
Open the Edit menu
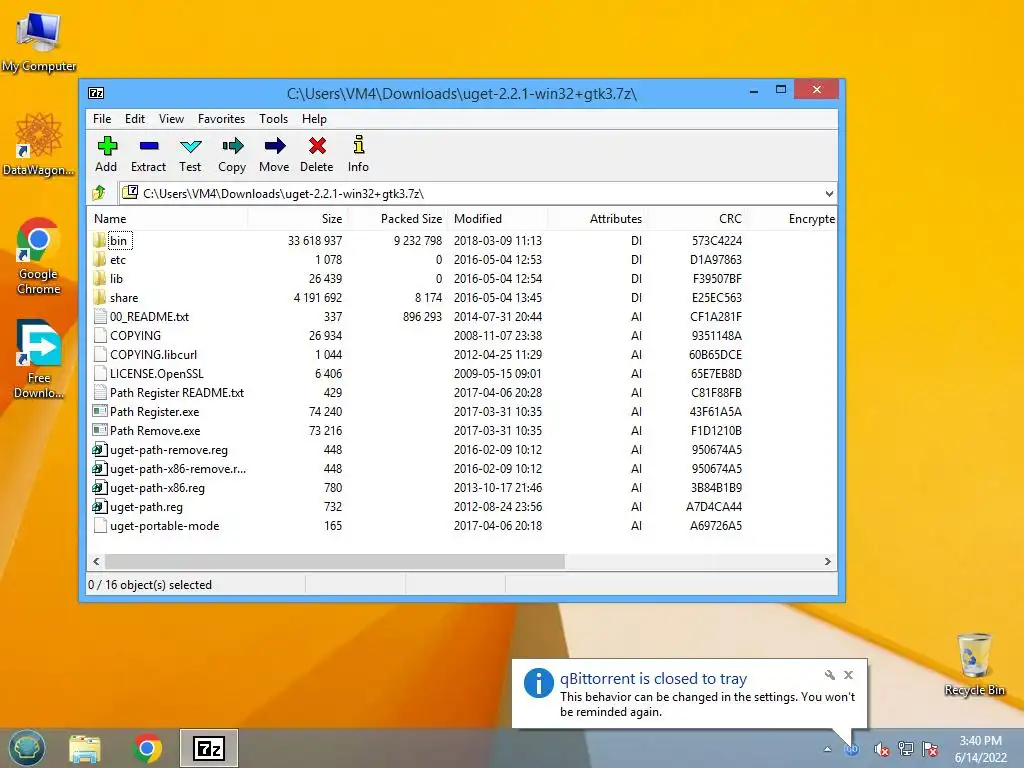pyautogui.click(x=135, y=119)
